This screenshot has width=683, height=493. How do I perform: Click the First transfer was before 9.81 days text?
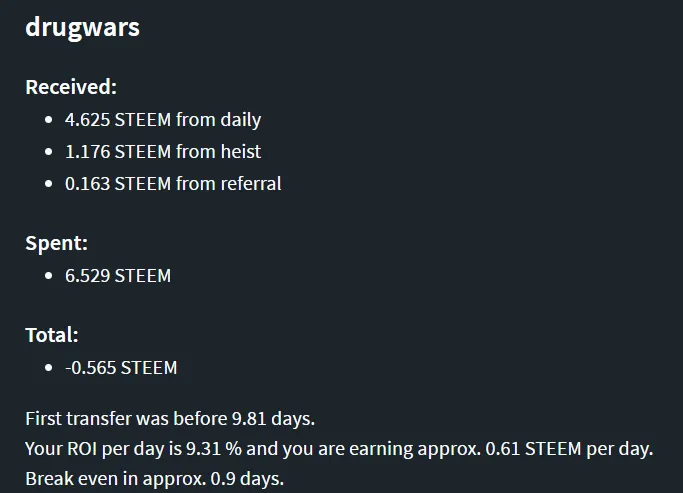click(x=170, y=419)
